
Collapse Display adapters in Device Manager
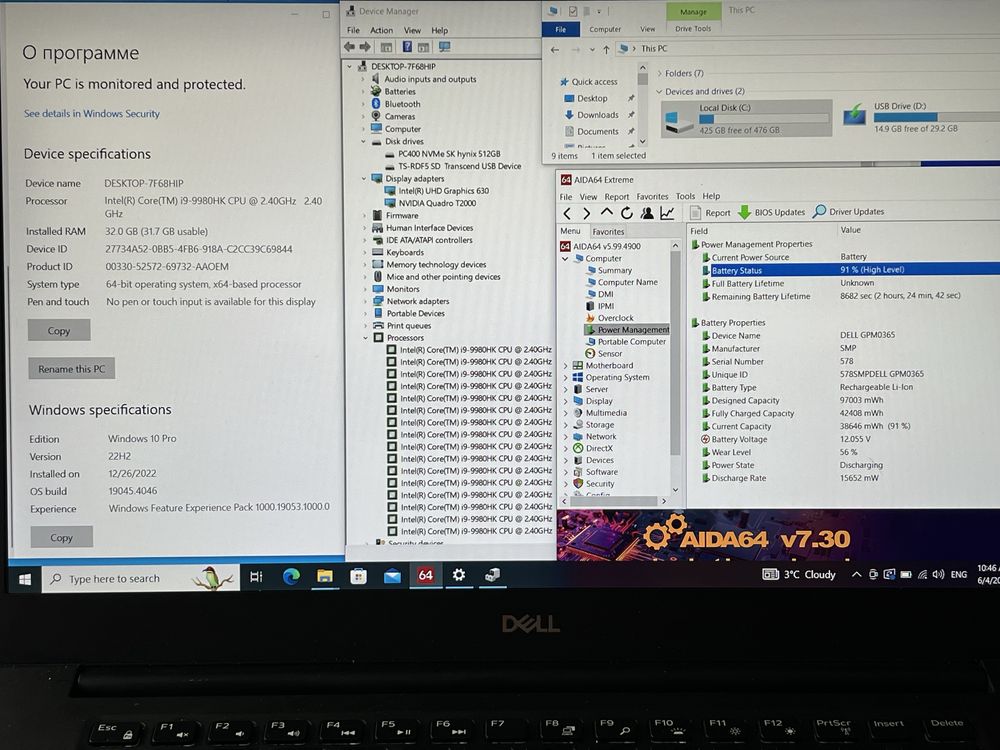tap(364, 179)
